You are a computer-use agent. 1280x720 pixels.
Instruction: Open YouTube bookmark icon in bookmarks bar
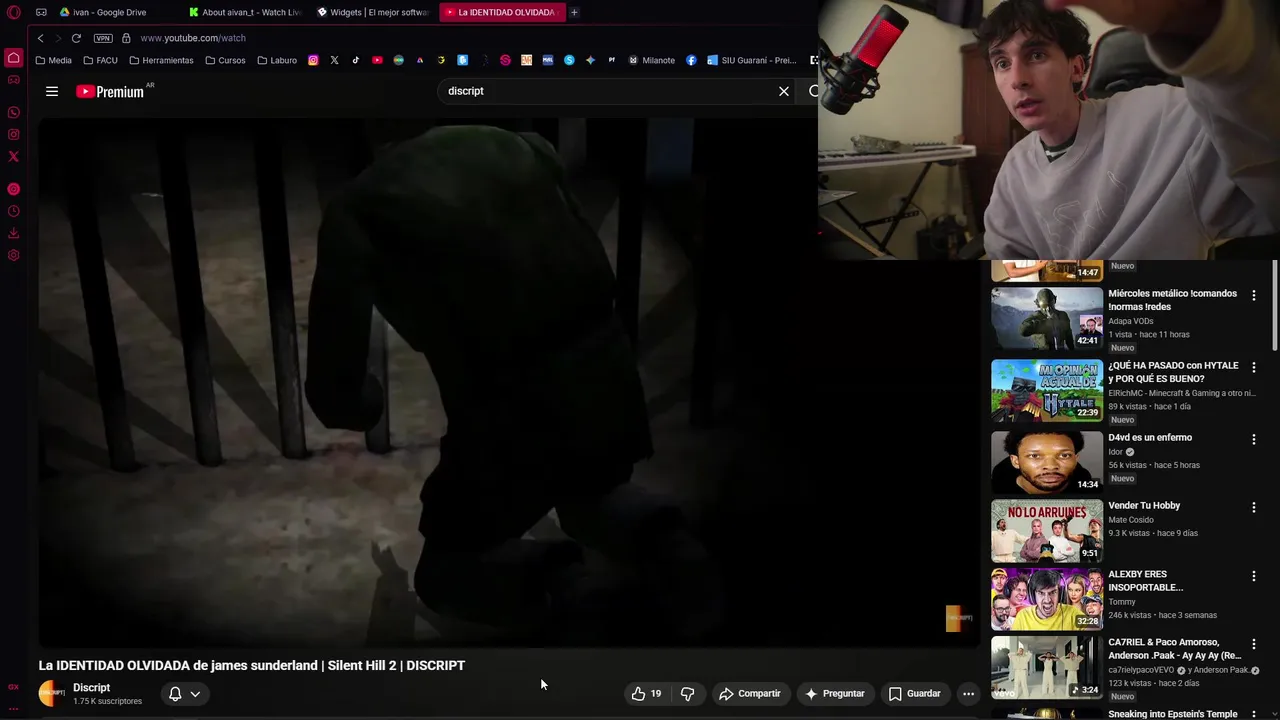coord(377,60)
